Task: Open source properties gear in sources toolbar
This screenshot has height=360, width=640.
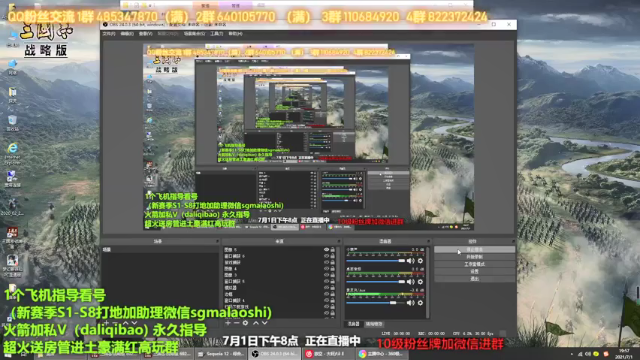Action: pos(245,323)
